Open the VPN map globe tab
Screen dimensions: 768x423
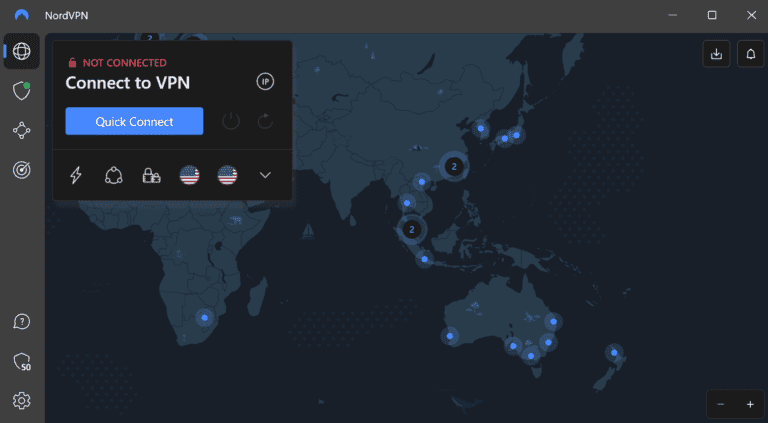pos(22,51)
